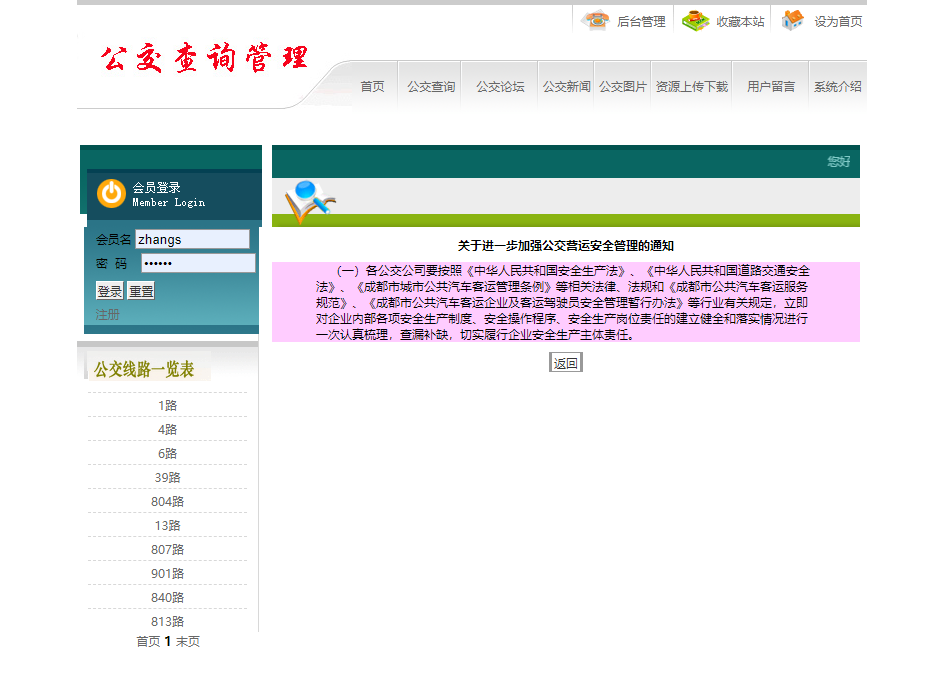926x686 pixels.
Task: Select bus route 804路
Action: (168, 502)
